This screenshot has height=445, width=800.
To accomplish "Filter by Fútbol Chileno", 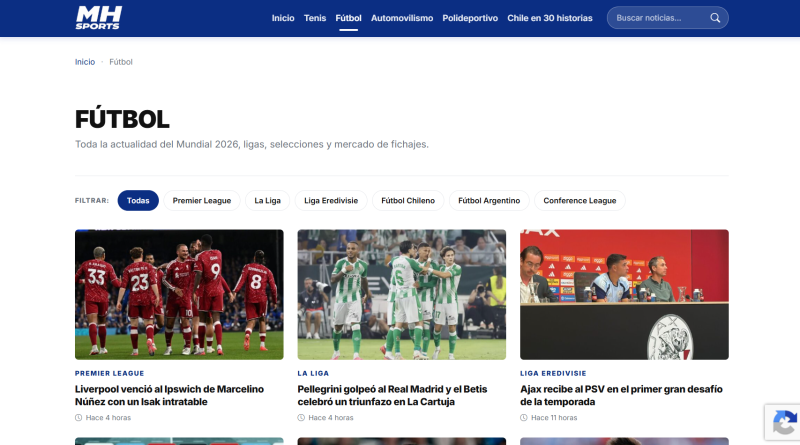I will coord(408,201).
